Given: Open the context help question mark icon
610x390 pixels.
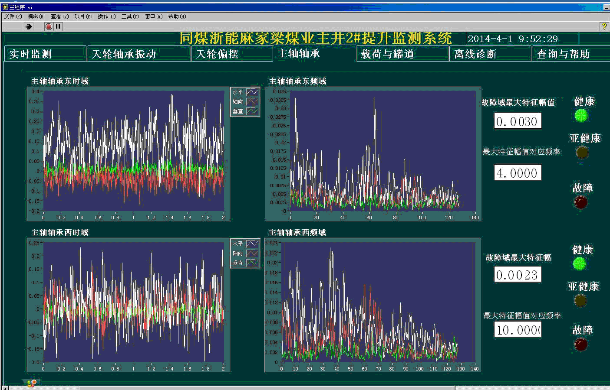Looking at the screenshot, I should point(605,26).
